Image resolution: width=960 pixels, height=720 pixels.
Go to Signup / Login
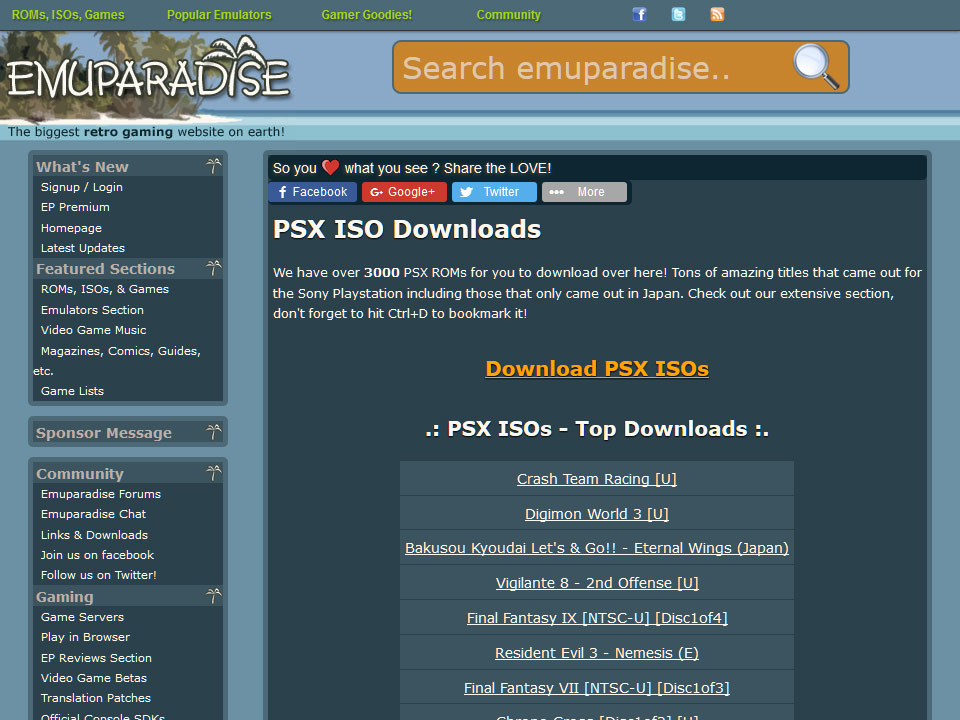(81, 187)
